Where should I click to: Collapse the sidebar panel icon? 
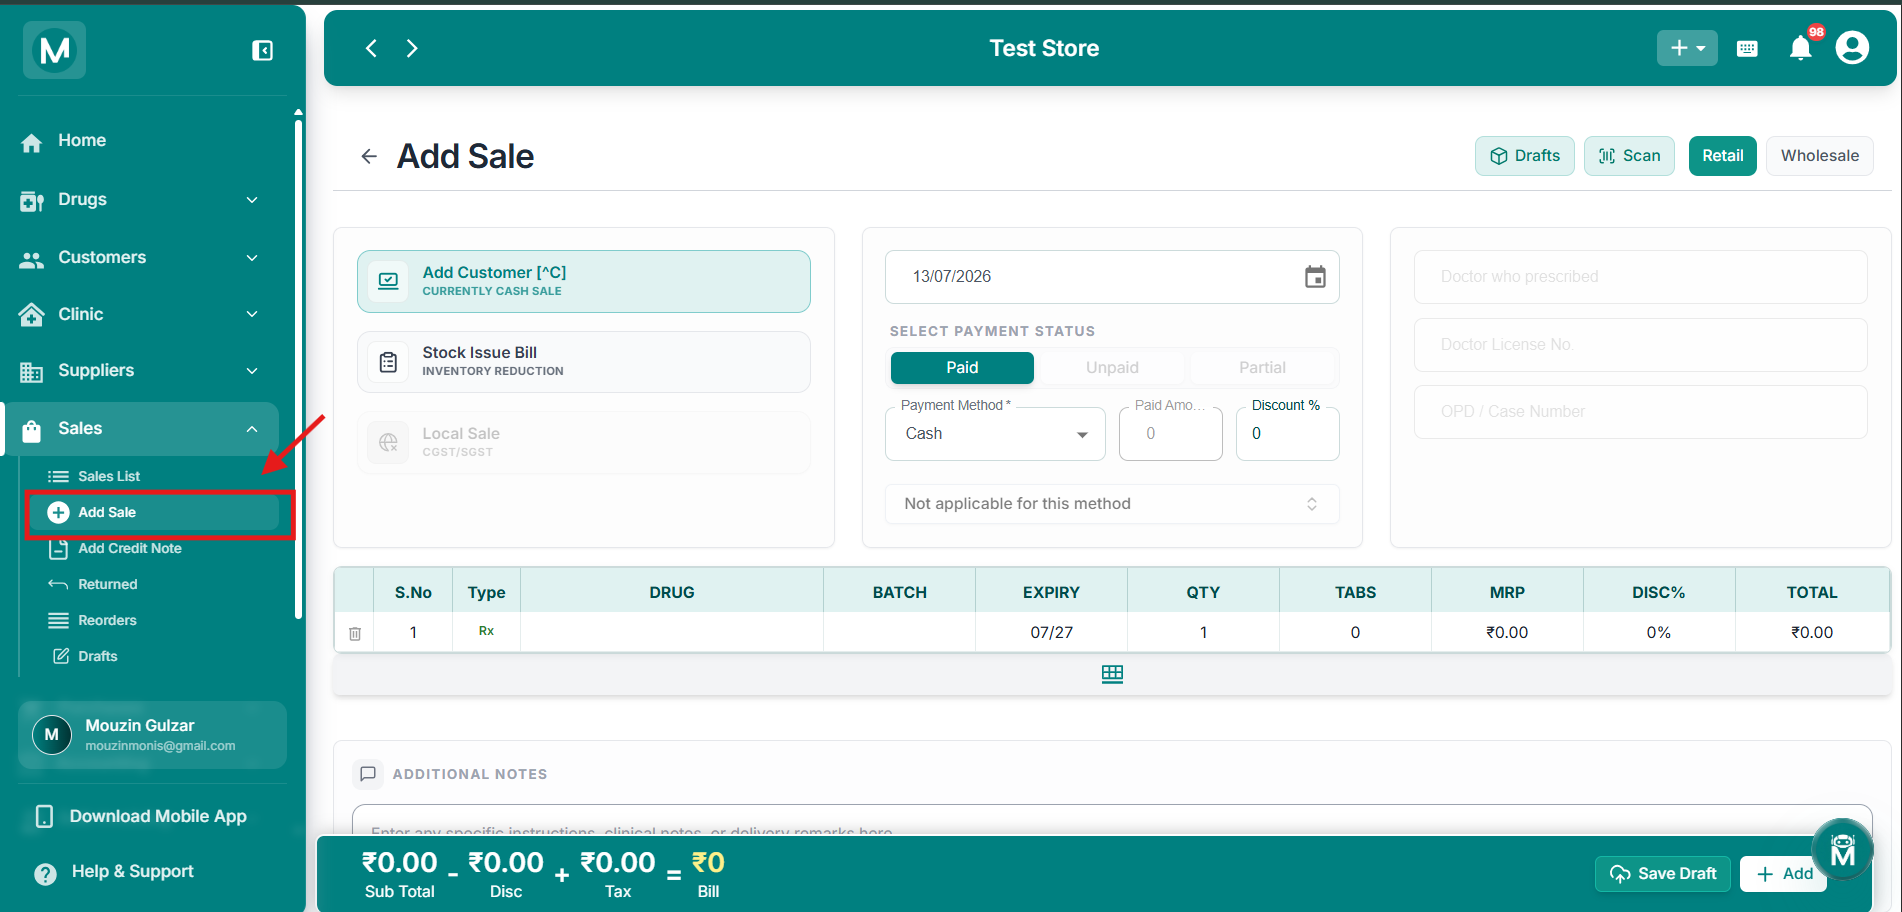click(x=262, y=50)
